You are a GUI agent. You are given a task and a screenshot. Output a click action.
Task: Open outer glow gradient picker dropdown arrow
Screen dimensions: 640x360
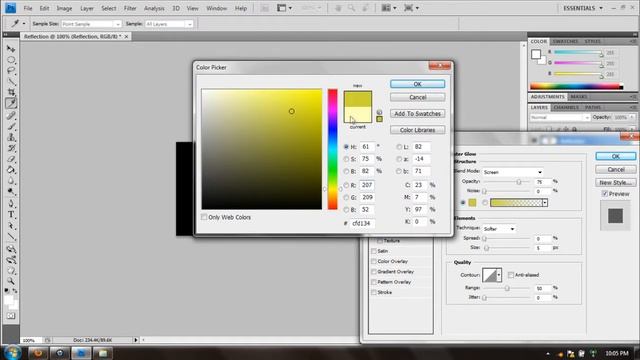[545, 203]
